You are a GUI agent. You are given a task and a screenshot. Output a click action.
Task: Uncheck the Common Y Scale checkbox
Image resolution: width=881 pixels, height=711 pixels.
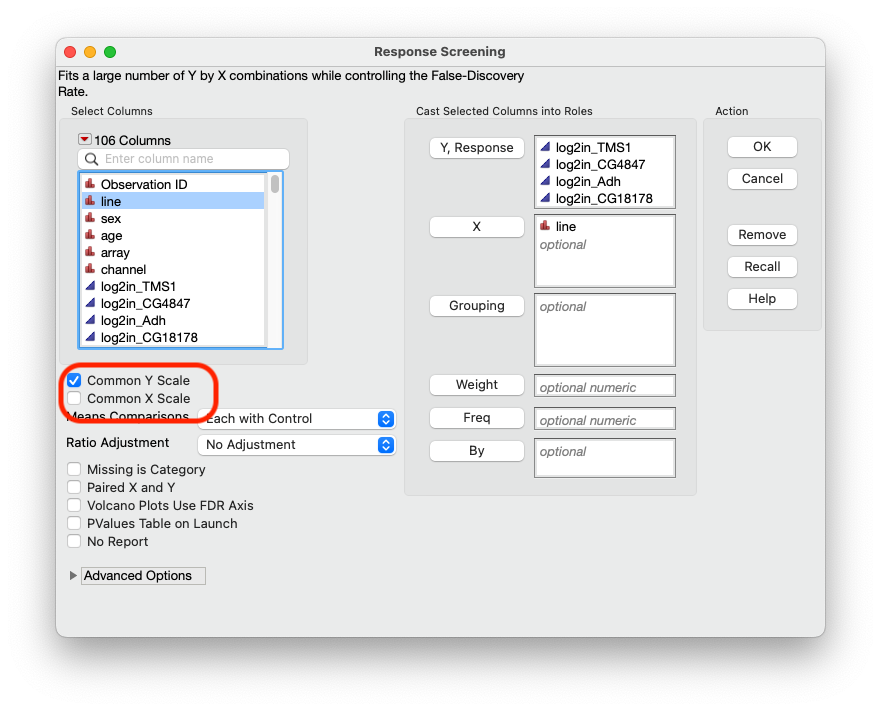click(73, 380)
